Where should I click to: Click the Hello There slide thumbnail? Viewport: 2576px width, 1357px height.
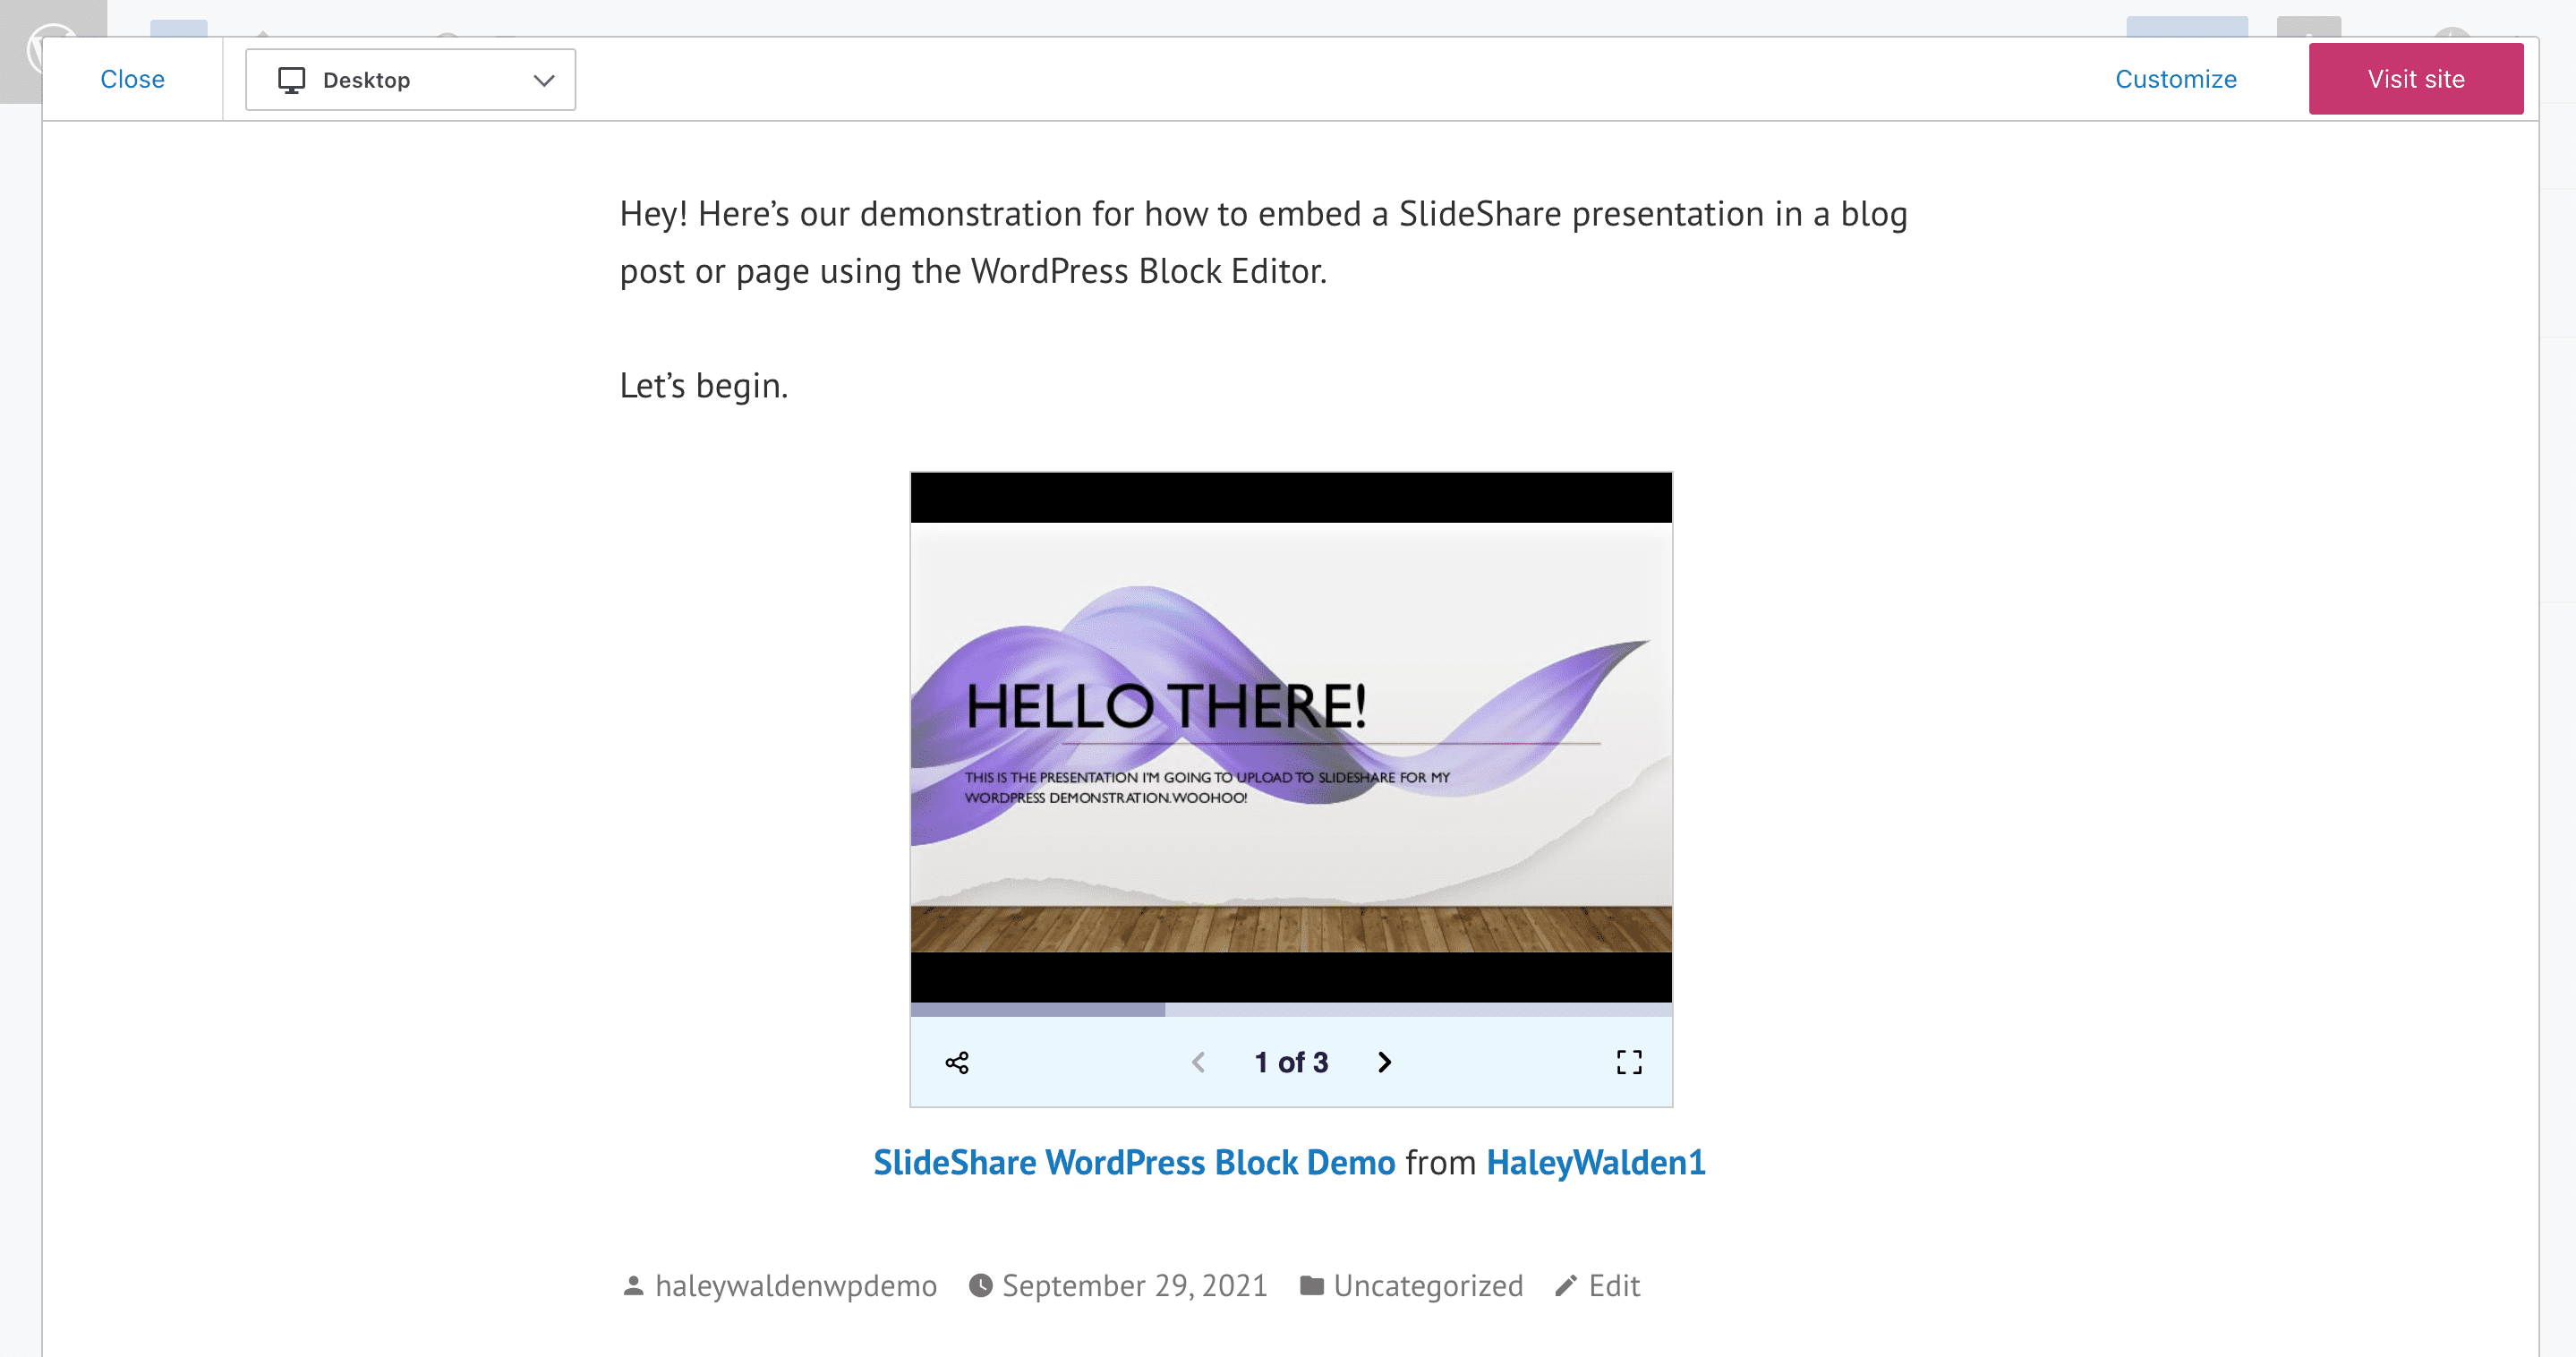(1290, 737)
